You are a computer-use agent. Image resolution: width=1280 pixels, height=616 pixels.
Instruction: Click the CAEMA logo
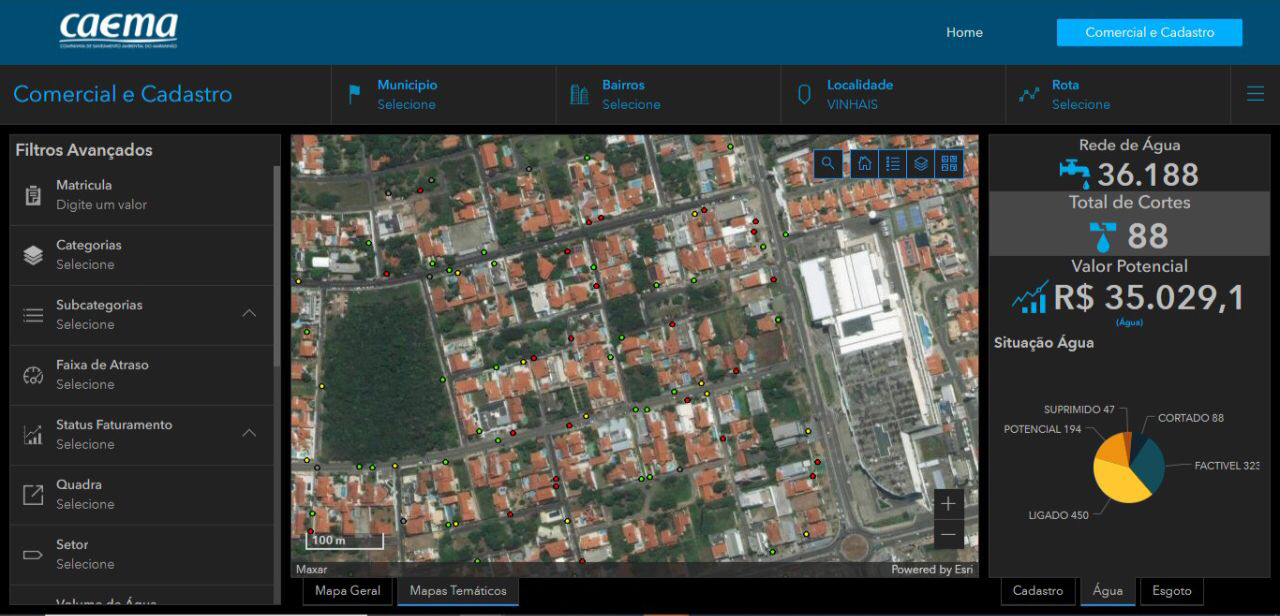pyautogui.click(x=118, y=31)
